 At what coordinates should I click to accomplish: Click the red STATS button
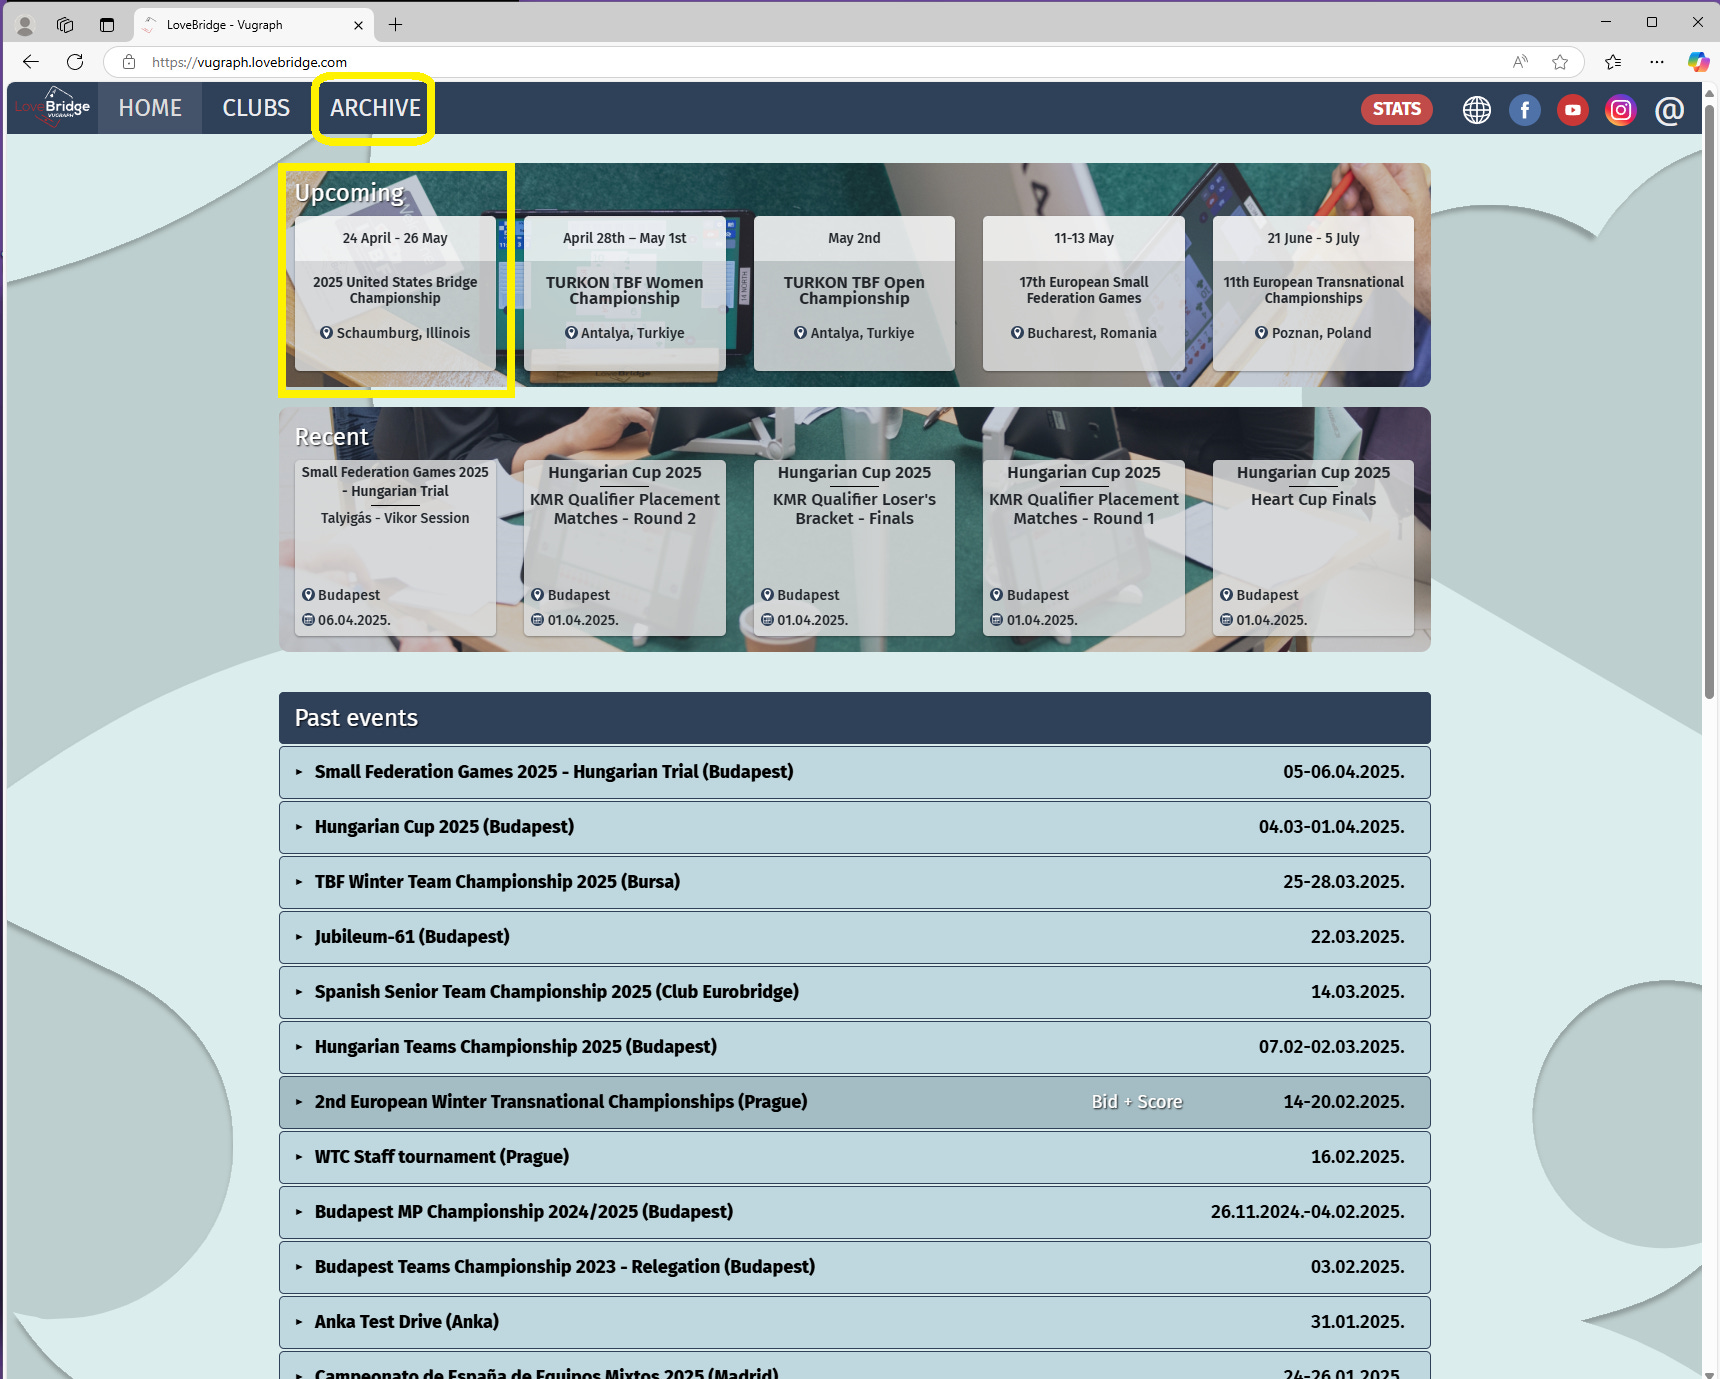1397,109
